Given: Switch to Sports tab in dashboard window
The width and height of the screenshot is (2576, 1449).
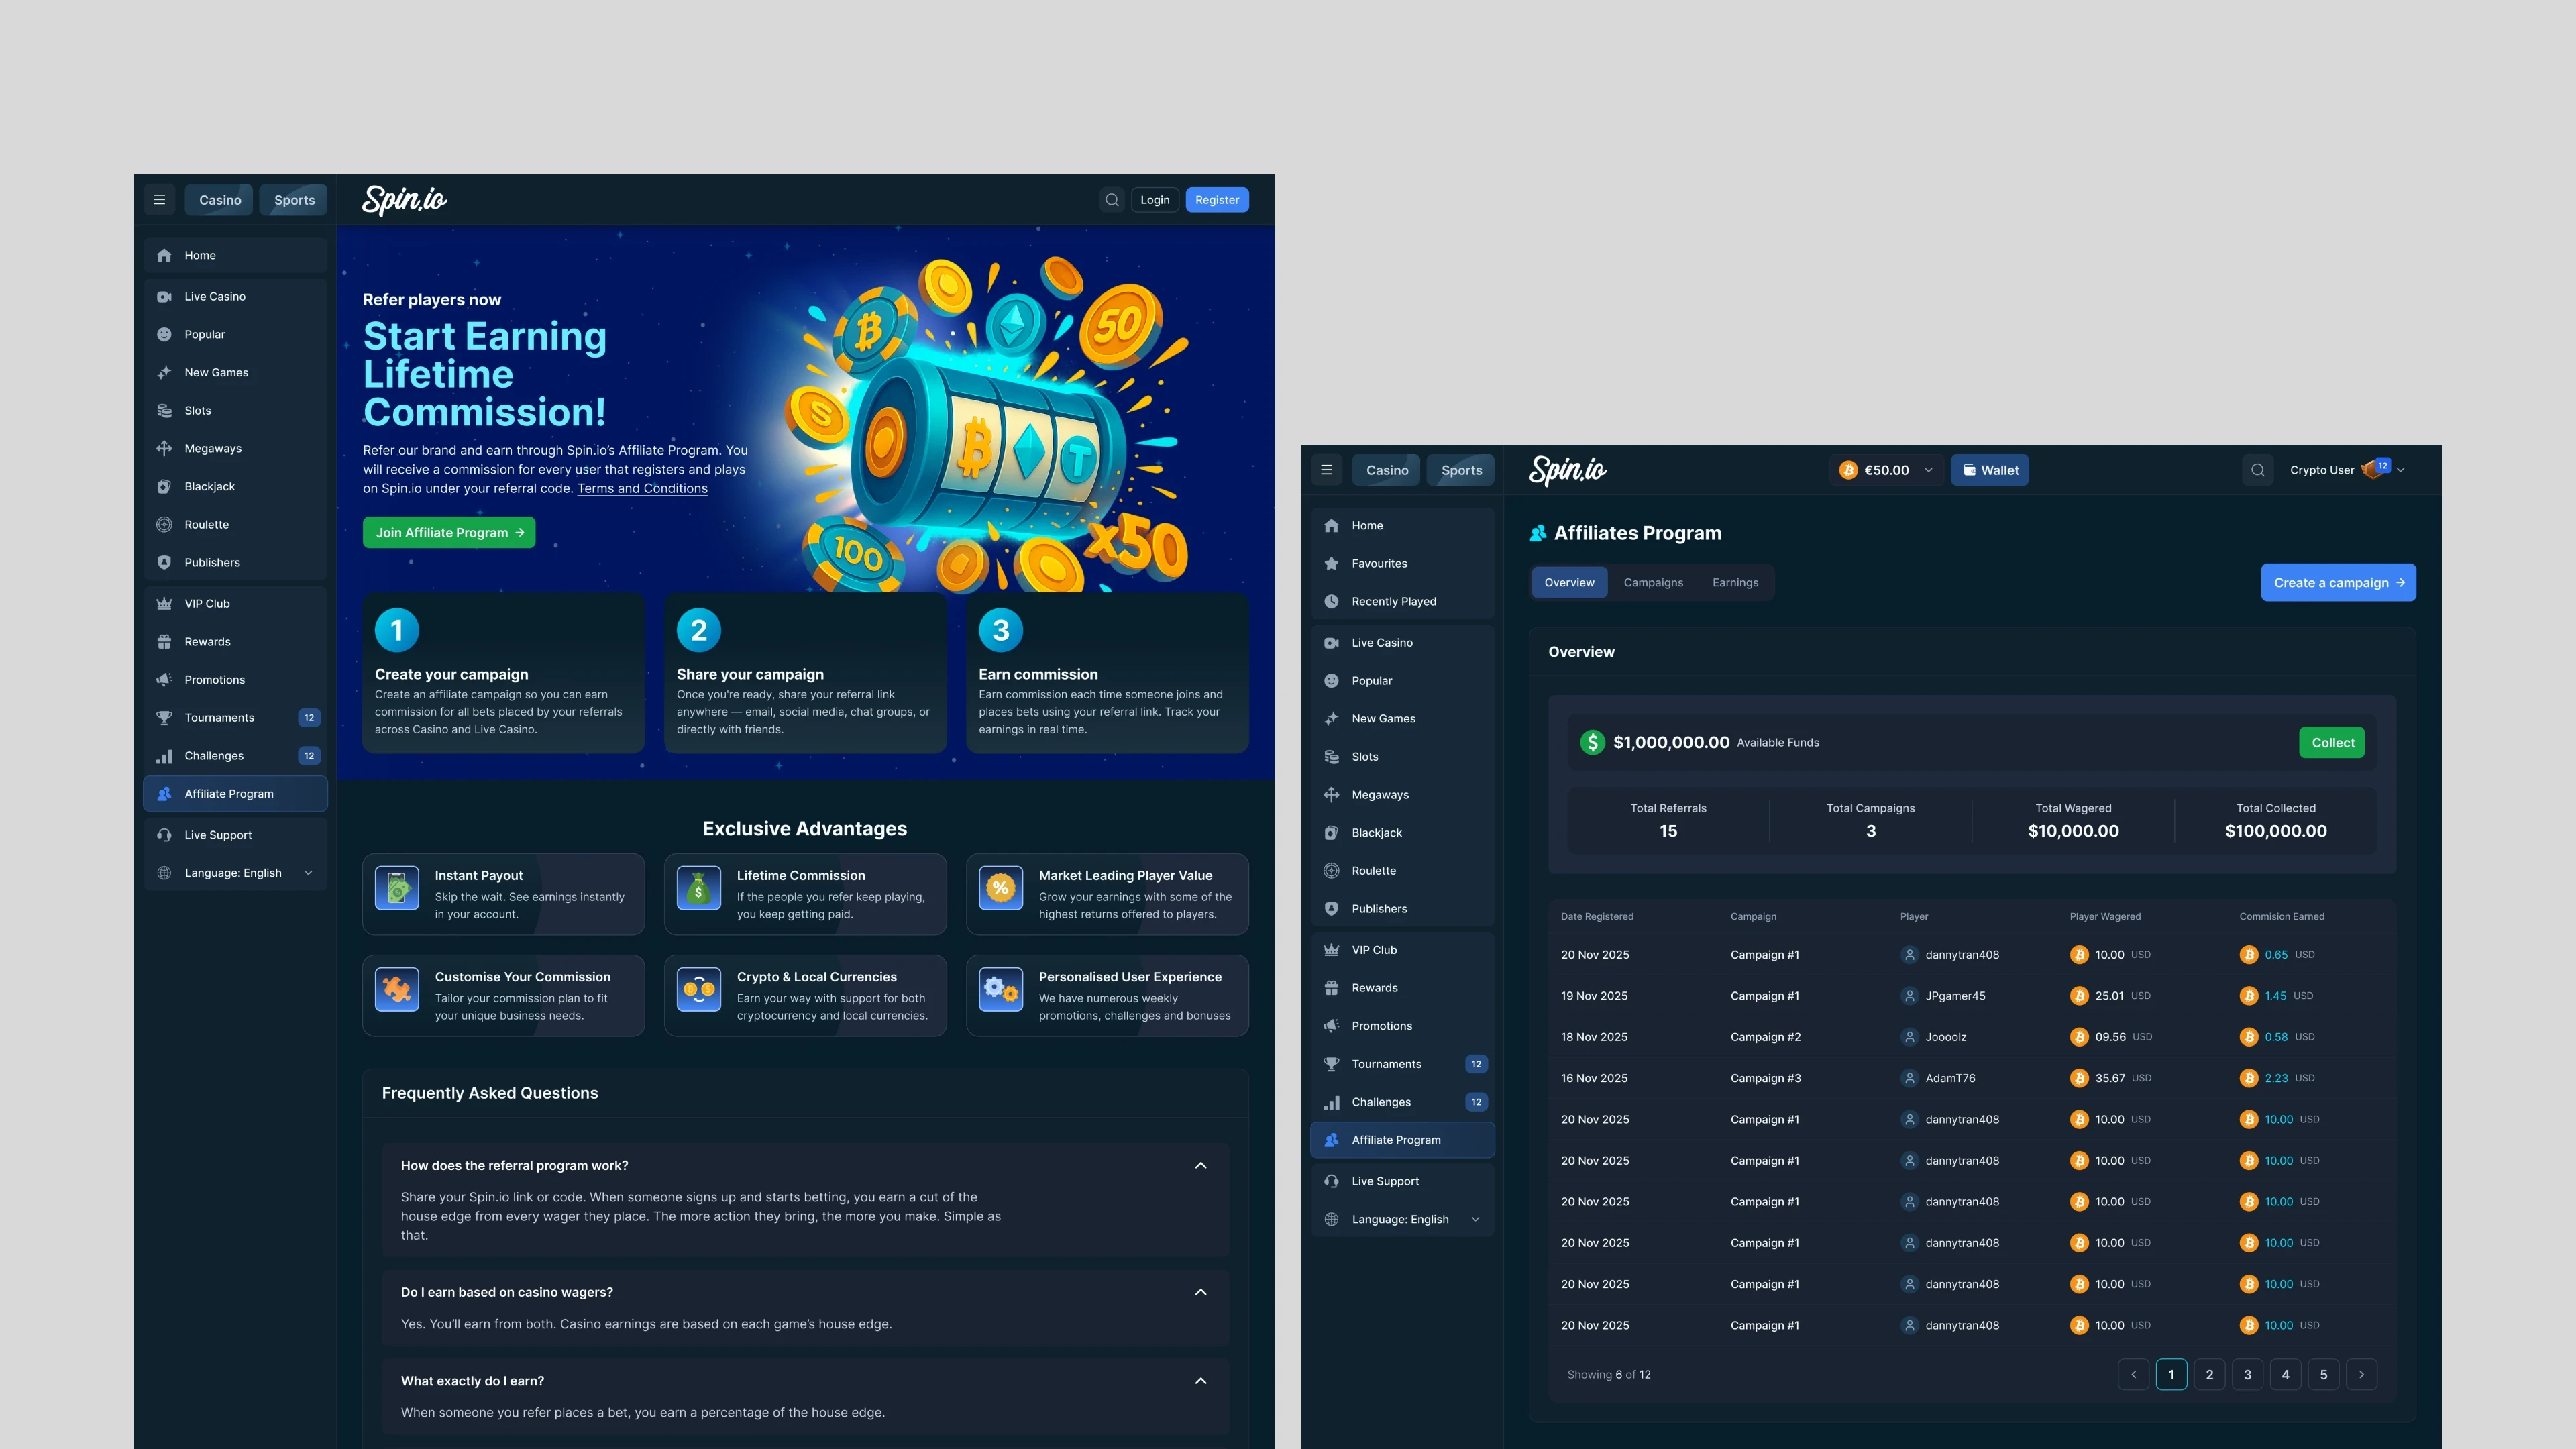Looking at the screenshot, I should point(1461,470).
